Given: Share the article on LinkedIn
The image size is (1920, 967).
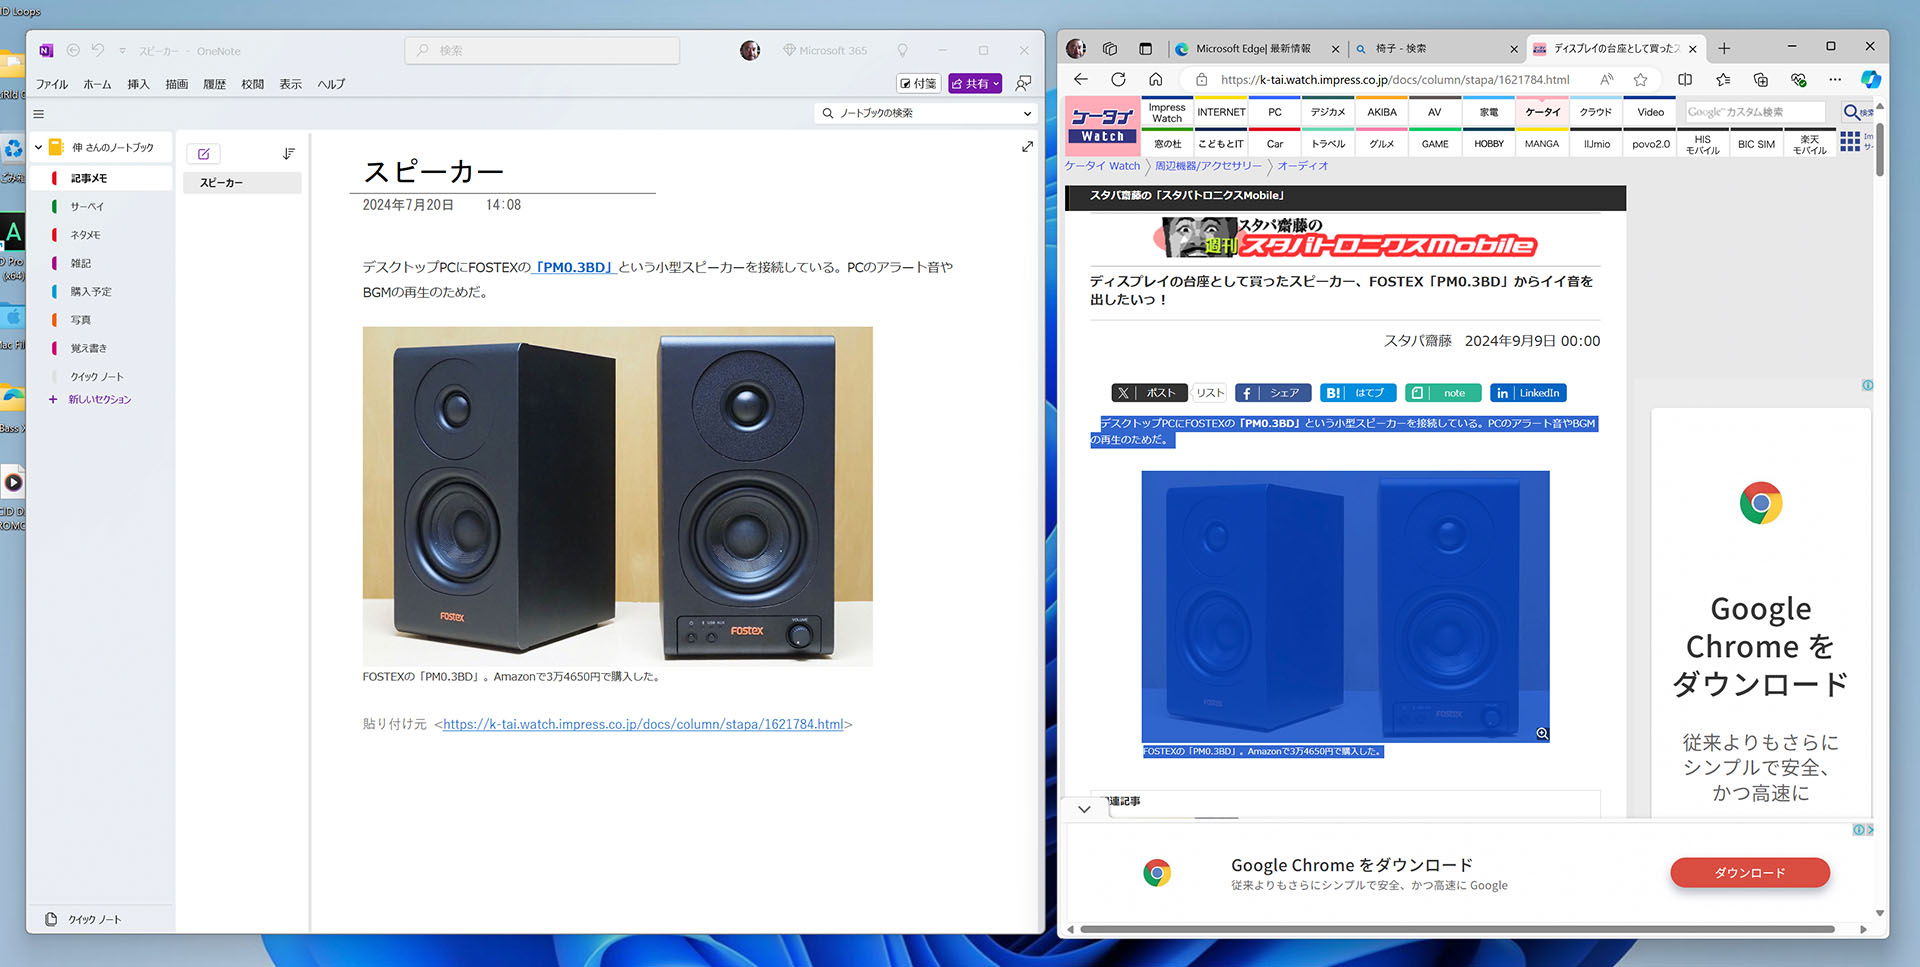Looking at the screenshot, I should [1527, 392].
